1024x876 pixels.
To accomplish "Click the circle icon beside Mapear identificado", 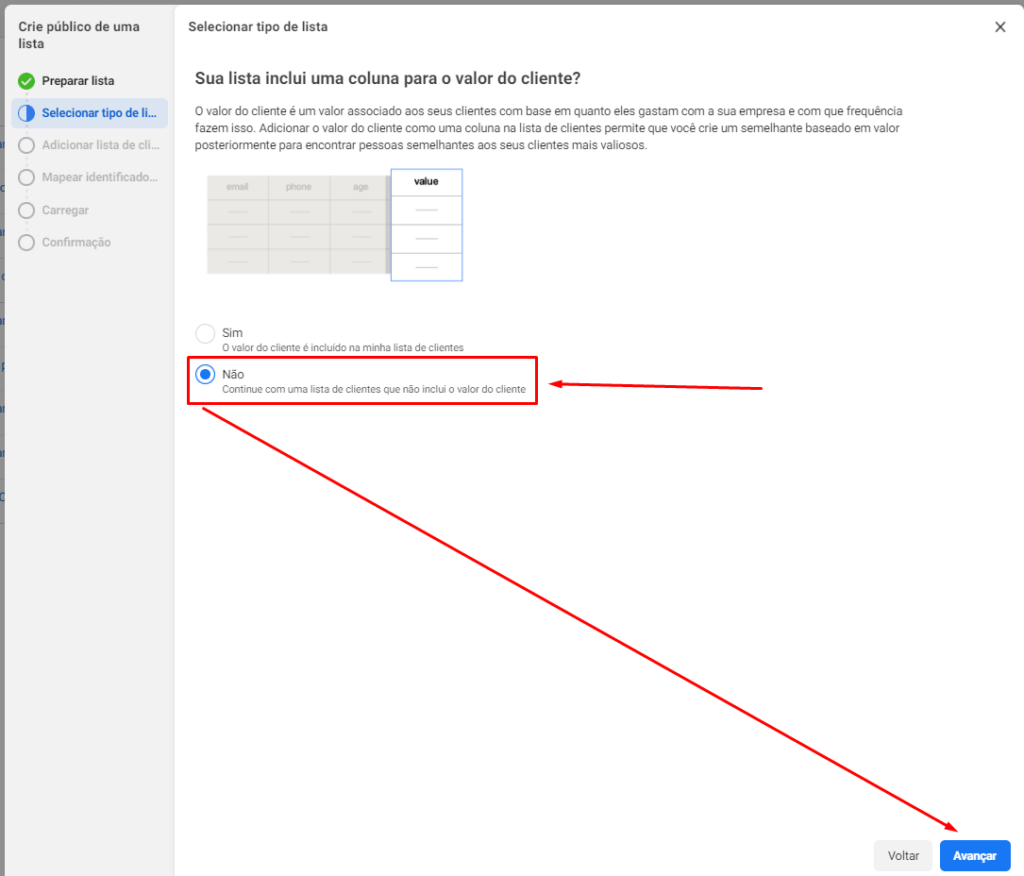I will [x=26, y=177].
